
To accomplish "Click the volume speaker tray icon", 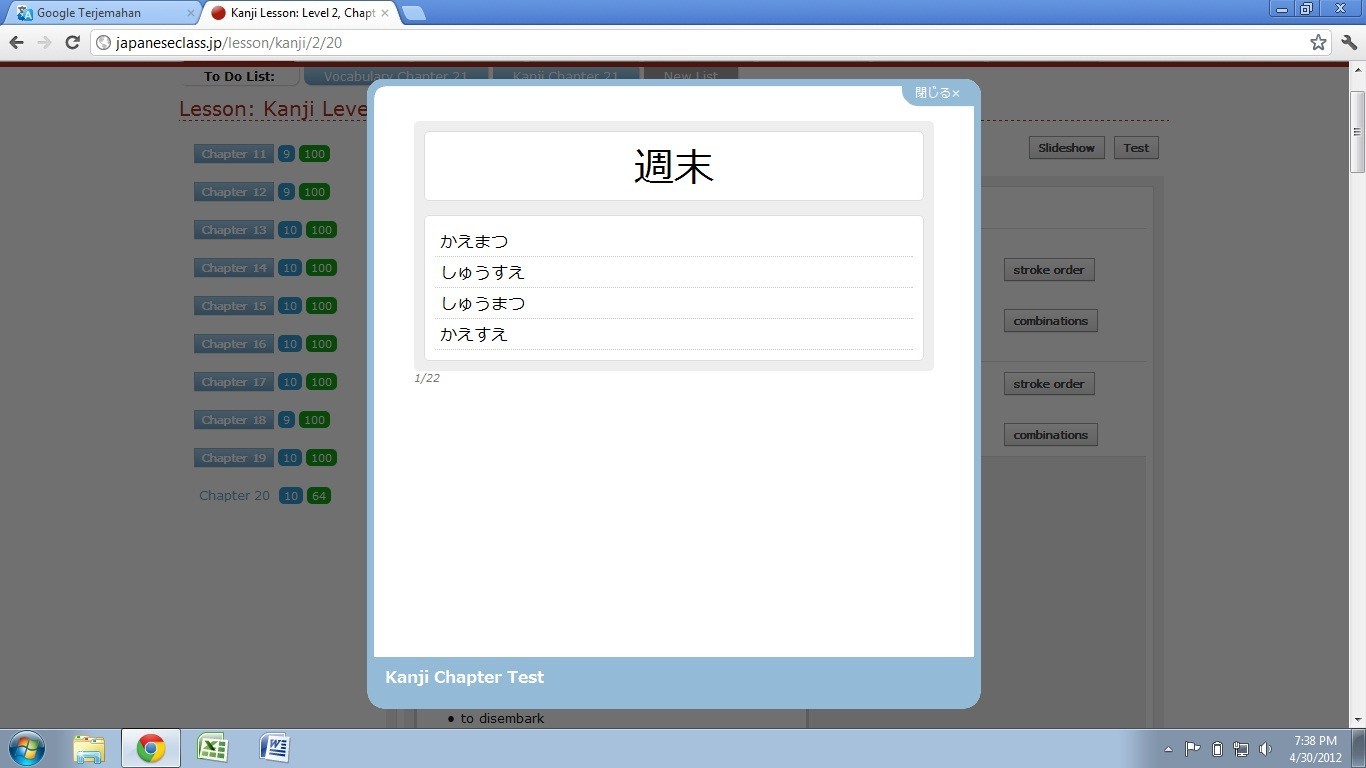I will [1265, 749].
